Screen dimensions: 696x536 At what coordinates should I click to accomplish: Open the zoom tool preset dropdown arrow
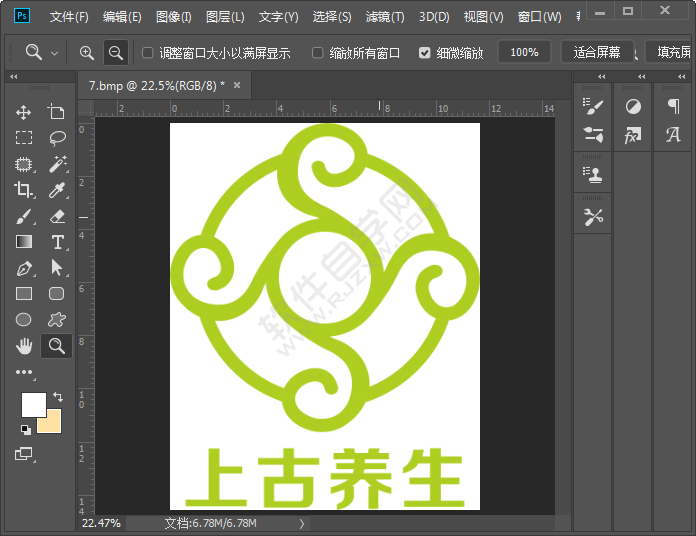tap(54, 53)
